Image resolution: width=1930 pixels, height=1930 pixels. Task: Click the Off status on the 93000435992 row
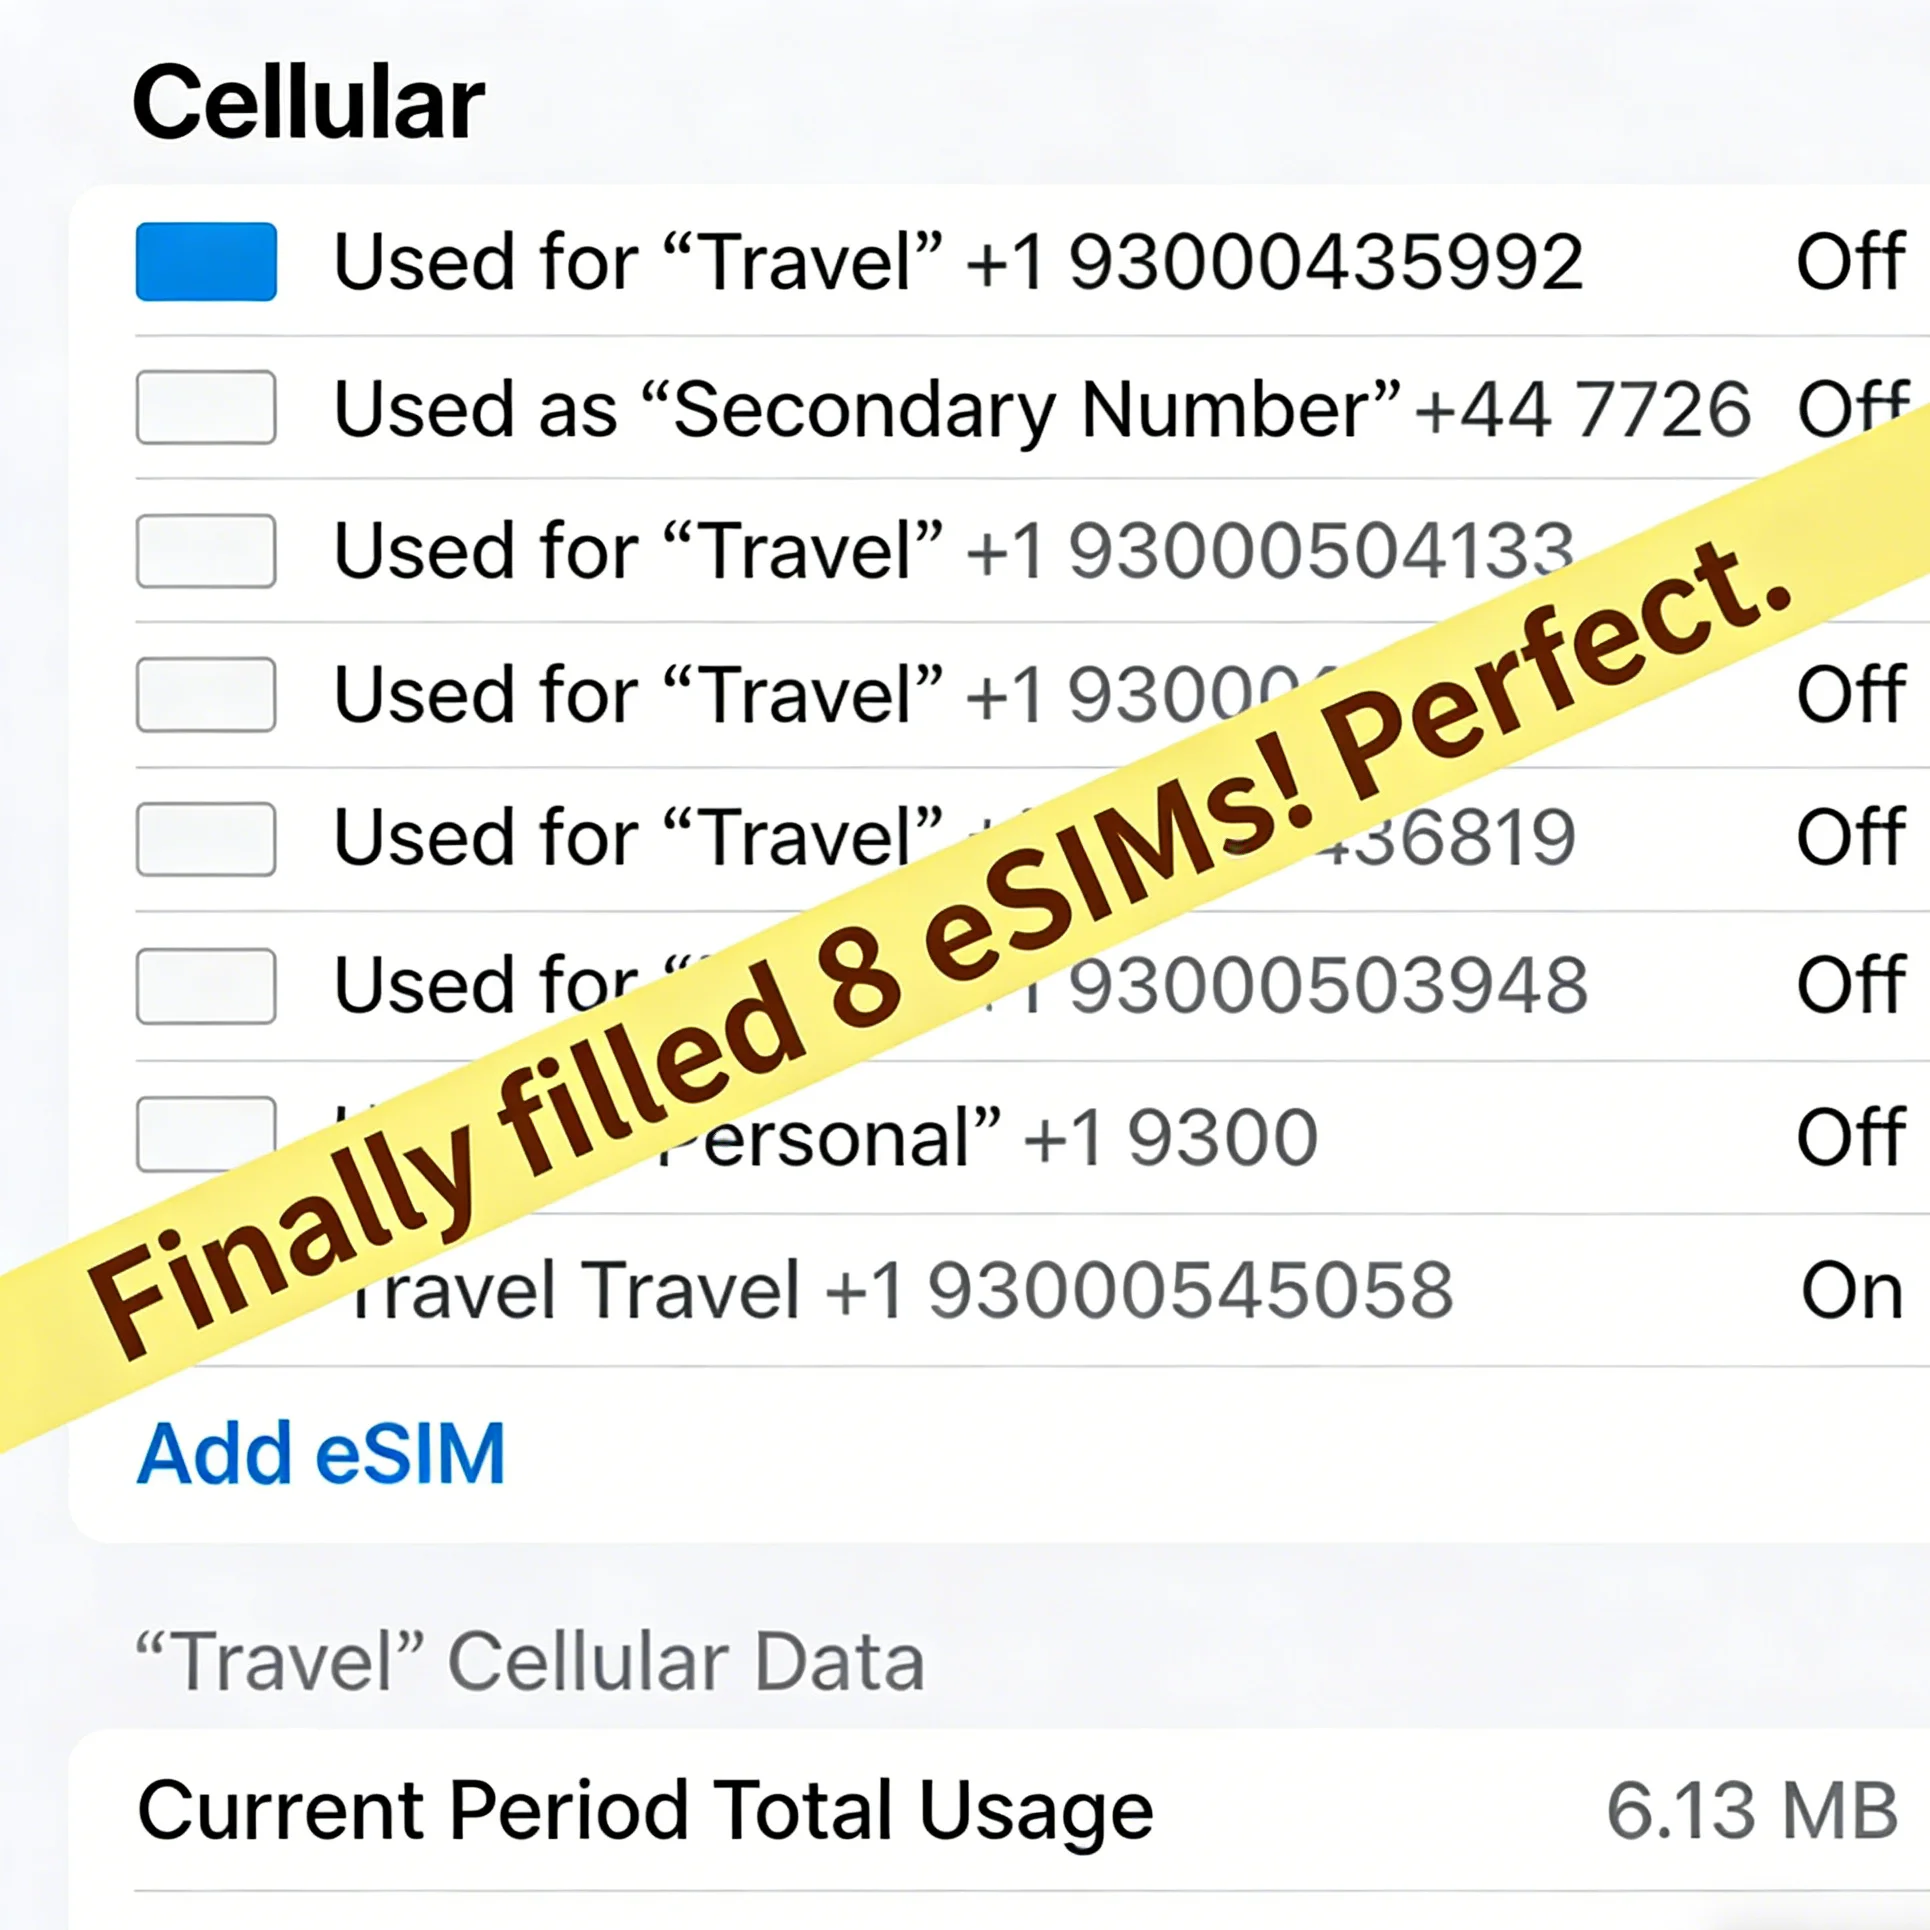[x=1850, y=262]
